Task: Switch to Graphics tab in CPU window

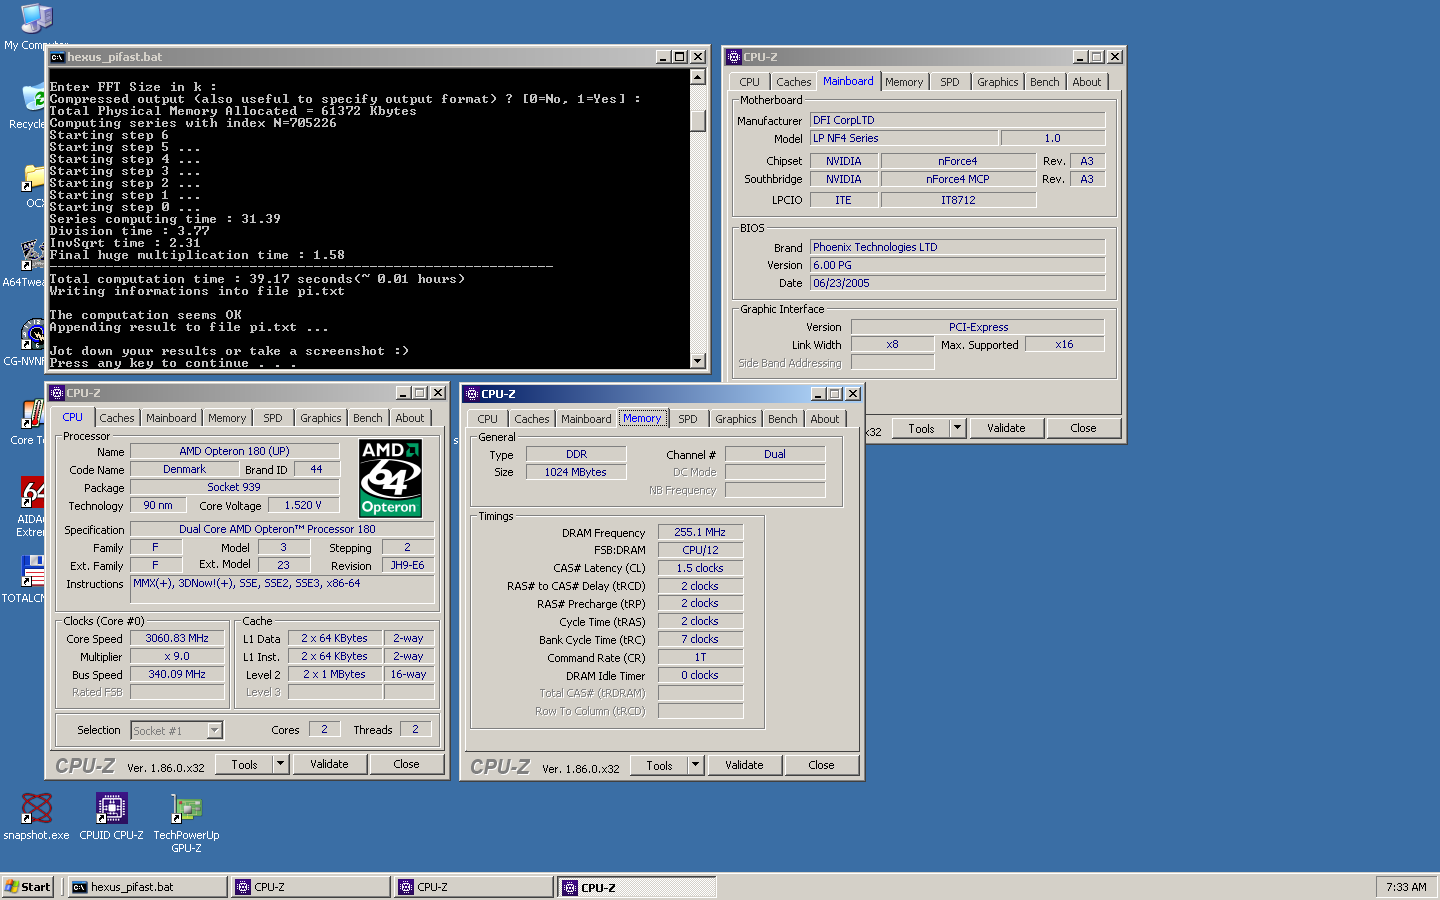Action: point(321,418)
